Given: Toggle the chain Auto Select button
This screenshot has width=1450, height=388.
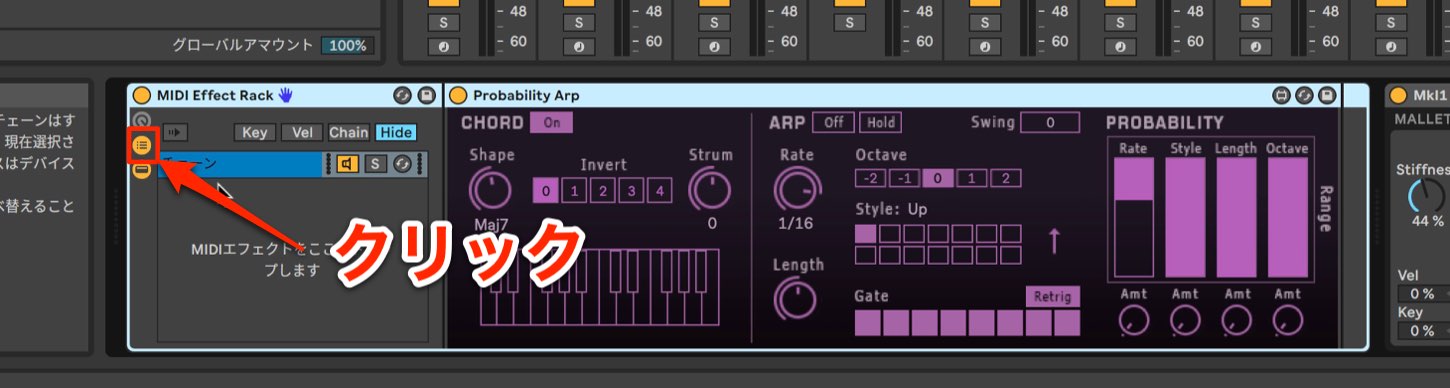Looking at the screenshot, I should pyautogui.click(x=175, y=132).
